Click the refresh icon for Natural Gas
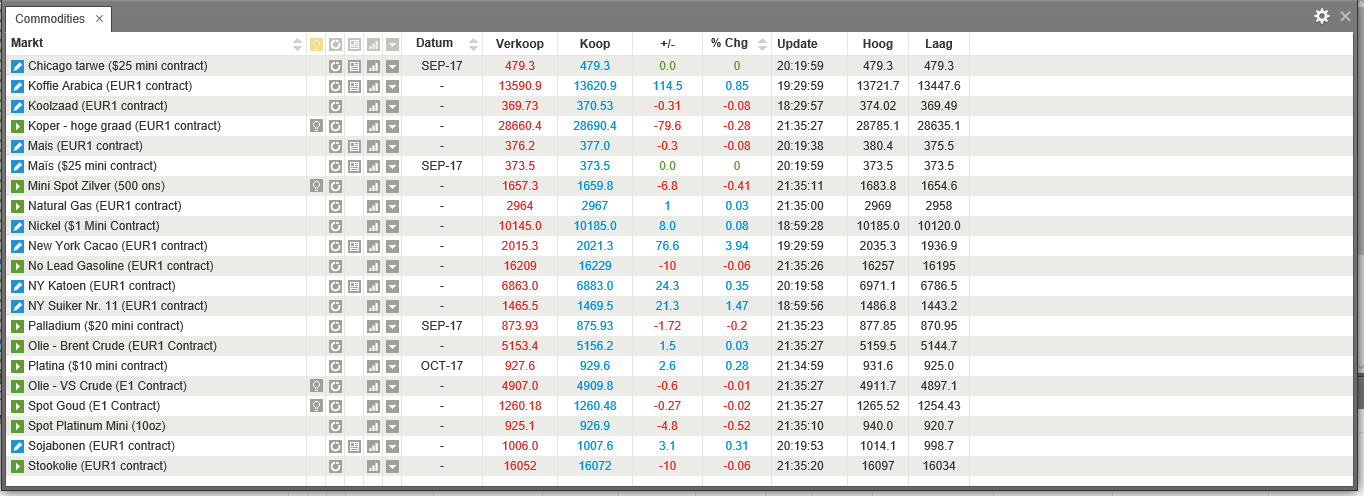This screenshot has width=1364, height=496. (x=336, y=206)
